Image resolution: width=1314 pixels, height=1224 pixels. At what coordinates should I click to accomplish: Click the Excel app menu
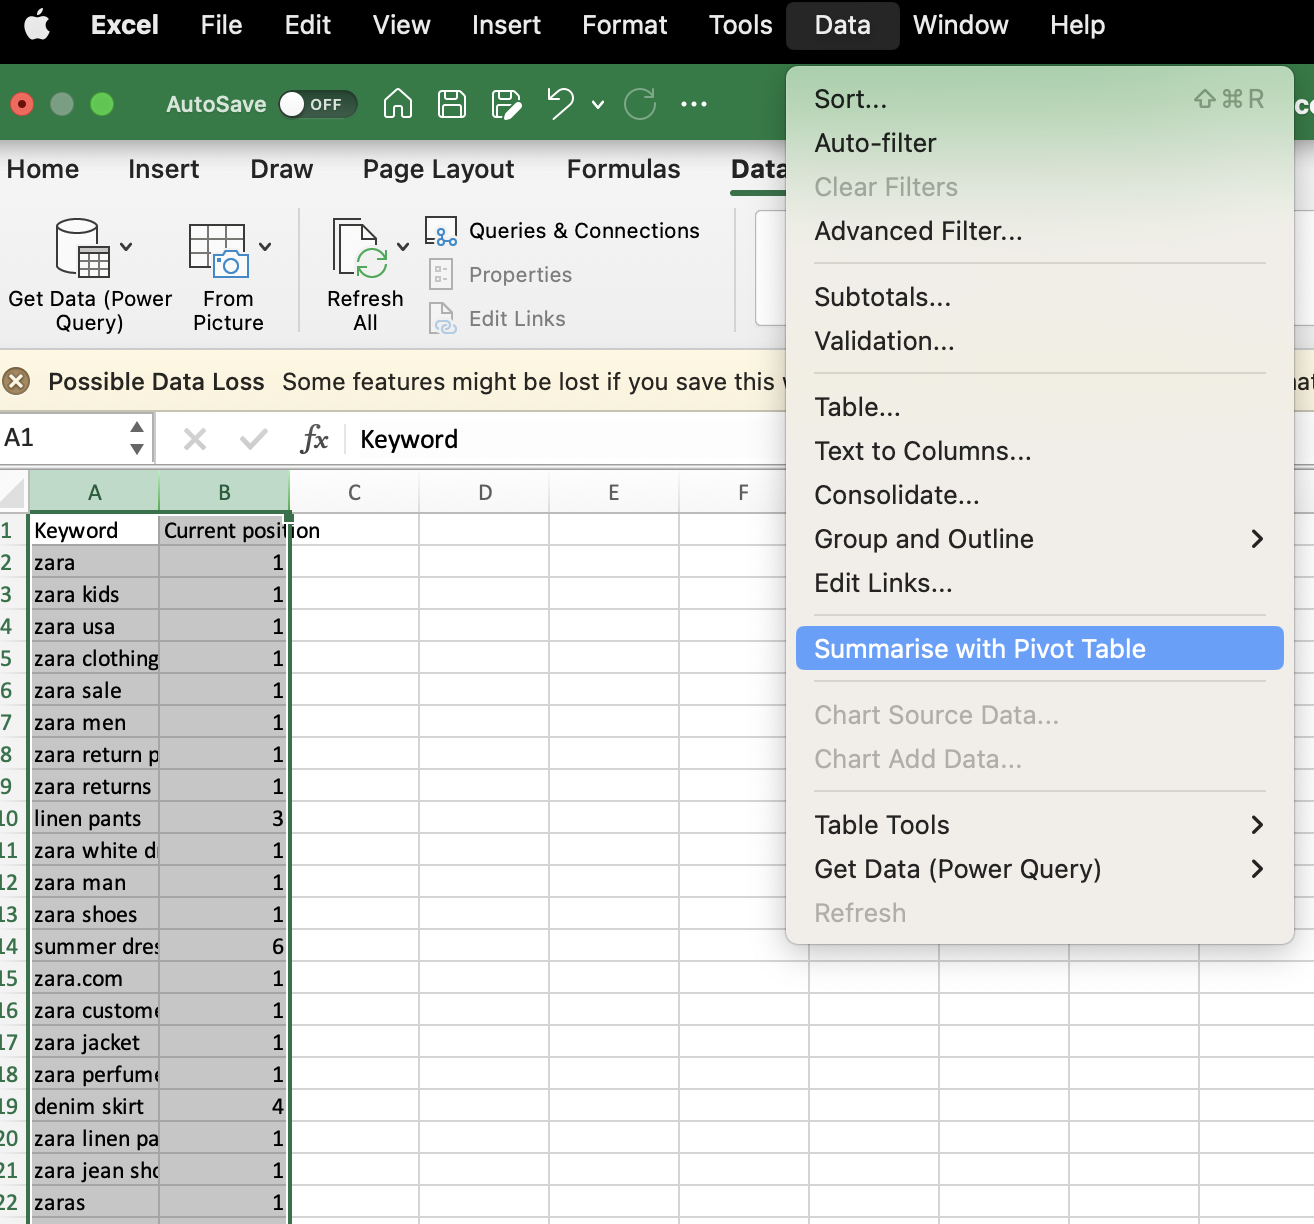pyautogui.click(x=124, y=25)
